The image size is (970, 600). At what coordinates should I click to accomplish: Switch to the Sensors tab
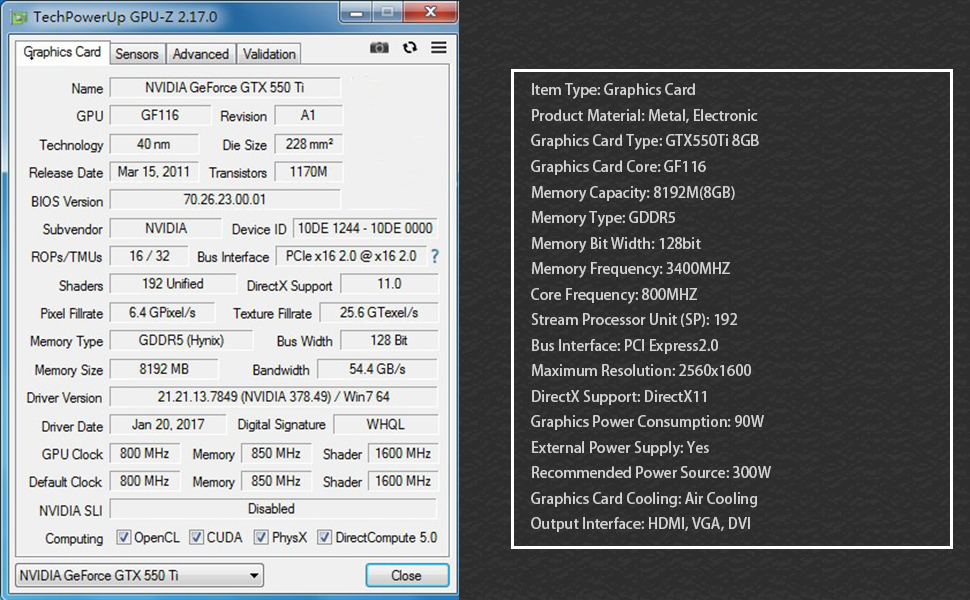coord(137,54)
